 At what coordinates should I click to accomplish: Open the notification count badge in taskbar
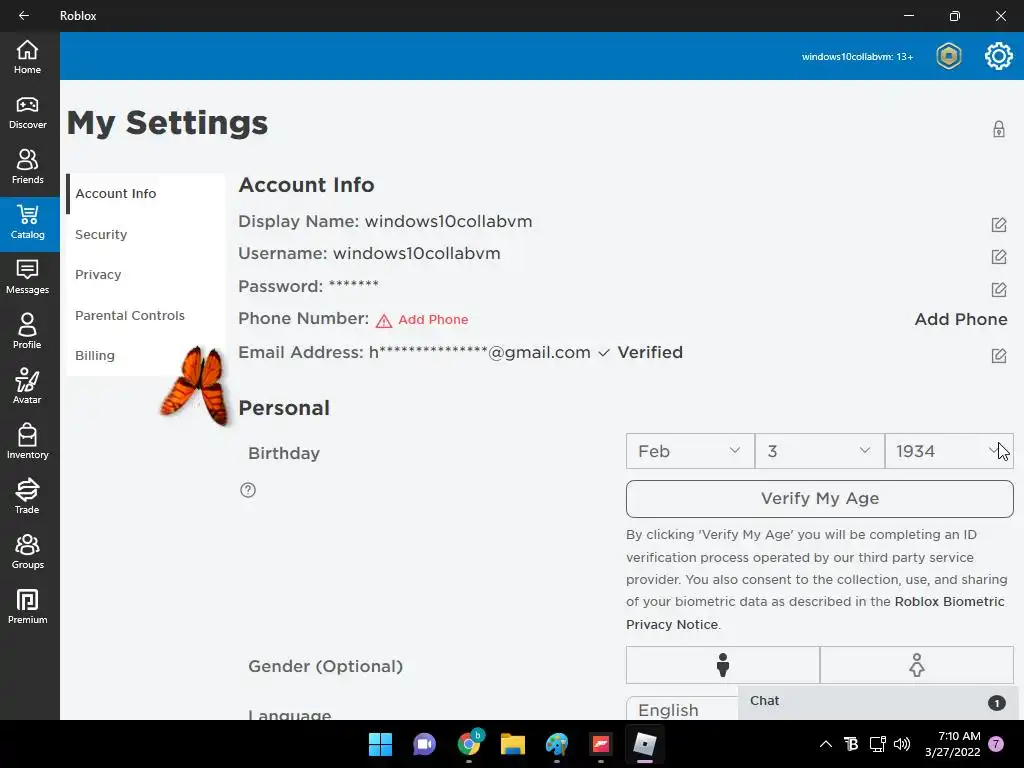point(996,744)
